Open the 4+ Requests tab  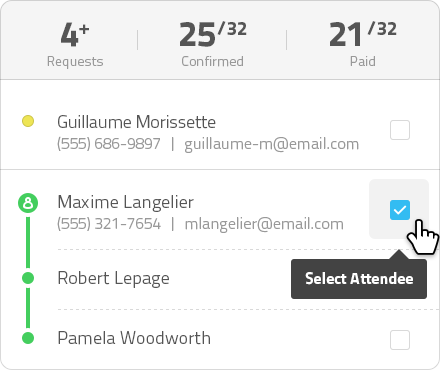coord(75,44)
